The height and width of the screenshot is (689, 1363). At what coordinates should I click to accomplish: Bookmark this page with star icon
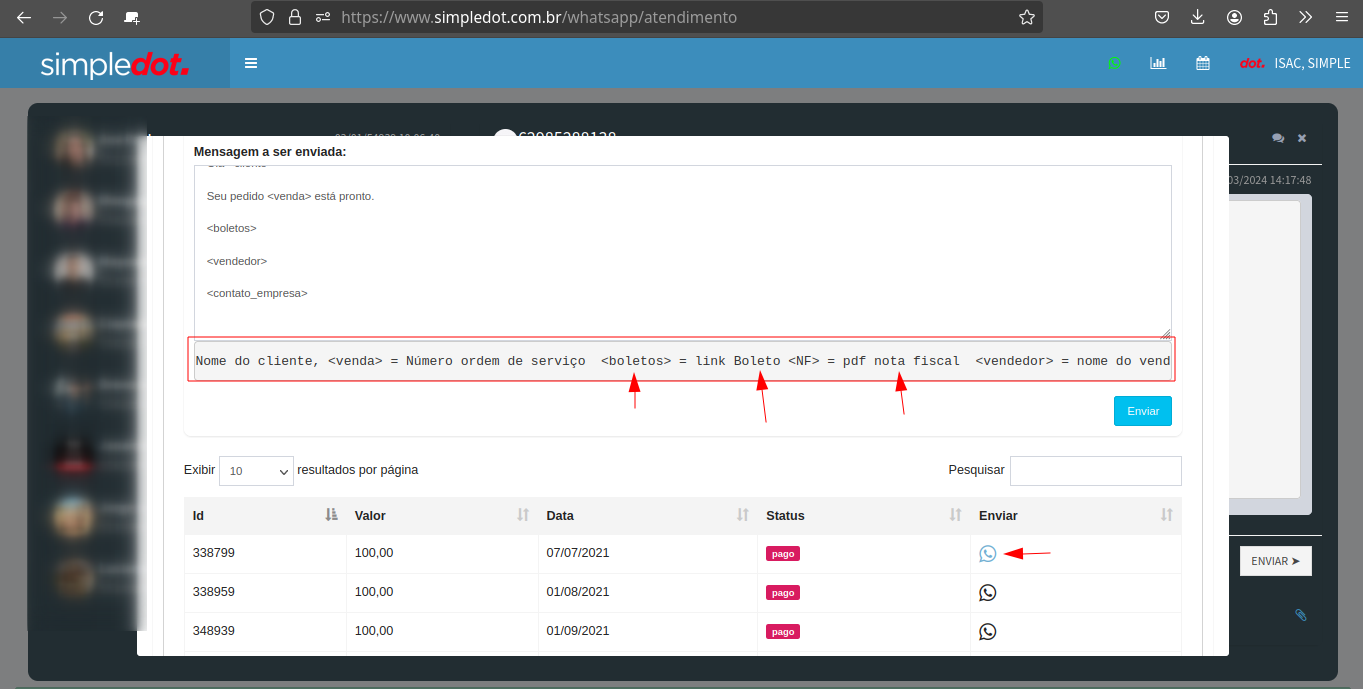tap(1026, 17)
